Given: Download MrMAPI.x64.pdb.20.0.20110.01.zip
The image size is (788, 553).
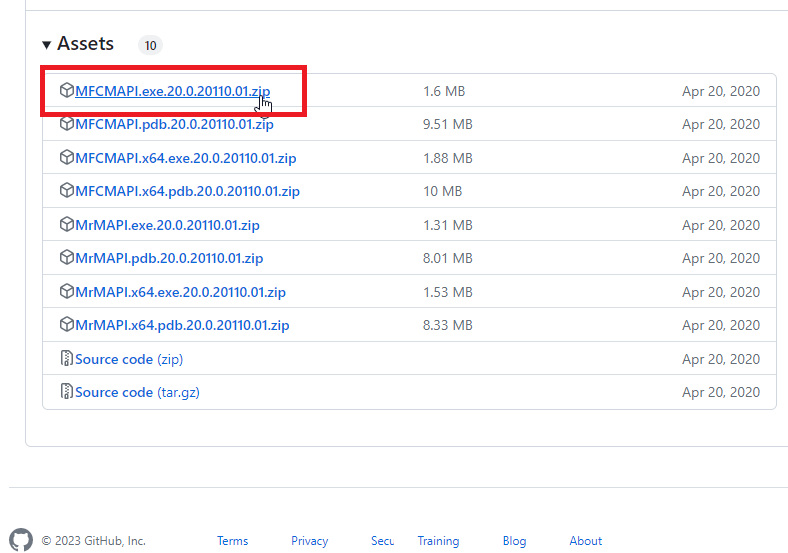Looking at the screenshot, I should pyautogui.click(x=182, y=325).
